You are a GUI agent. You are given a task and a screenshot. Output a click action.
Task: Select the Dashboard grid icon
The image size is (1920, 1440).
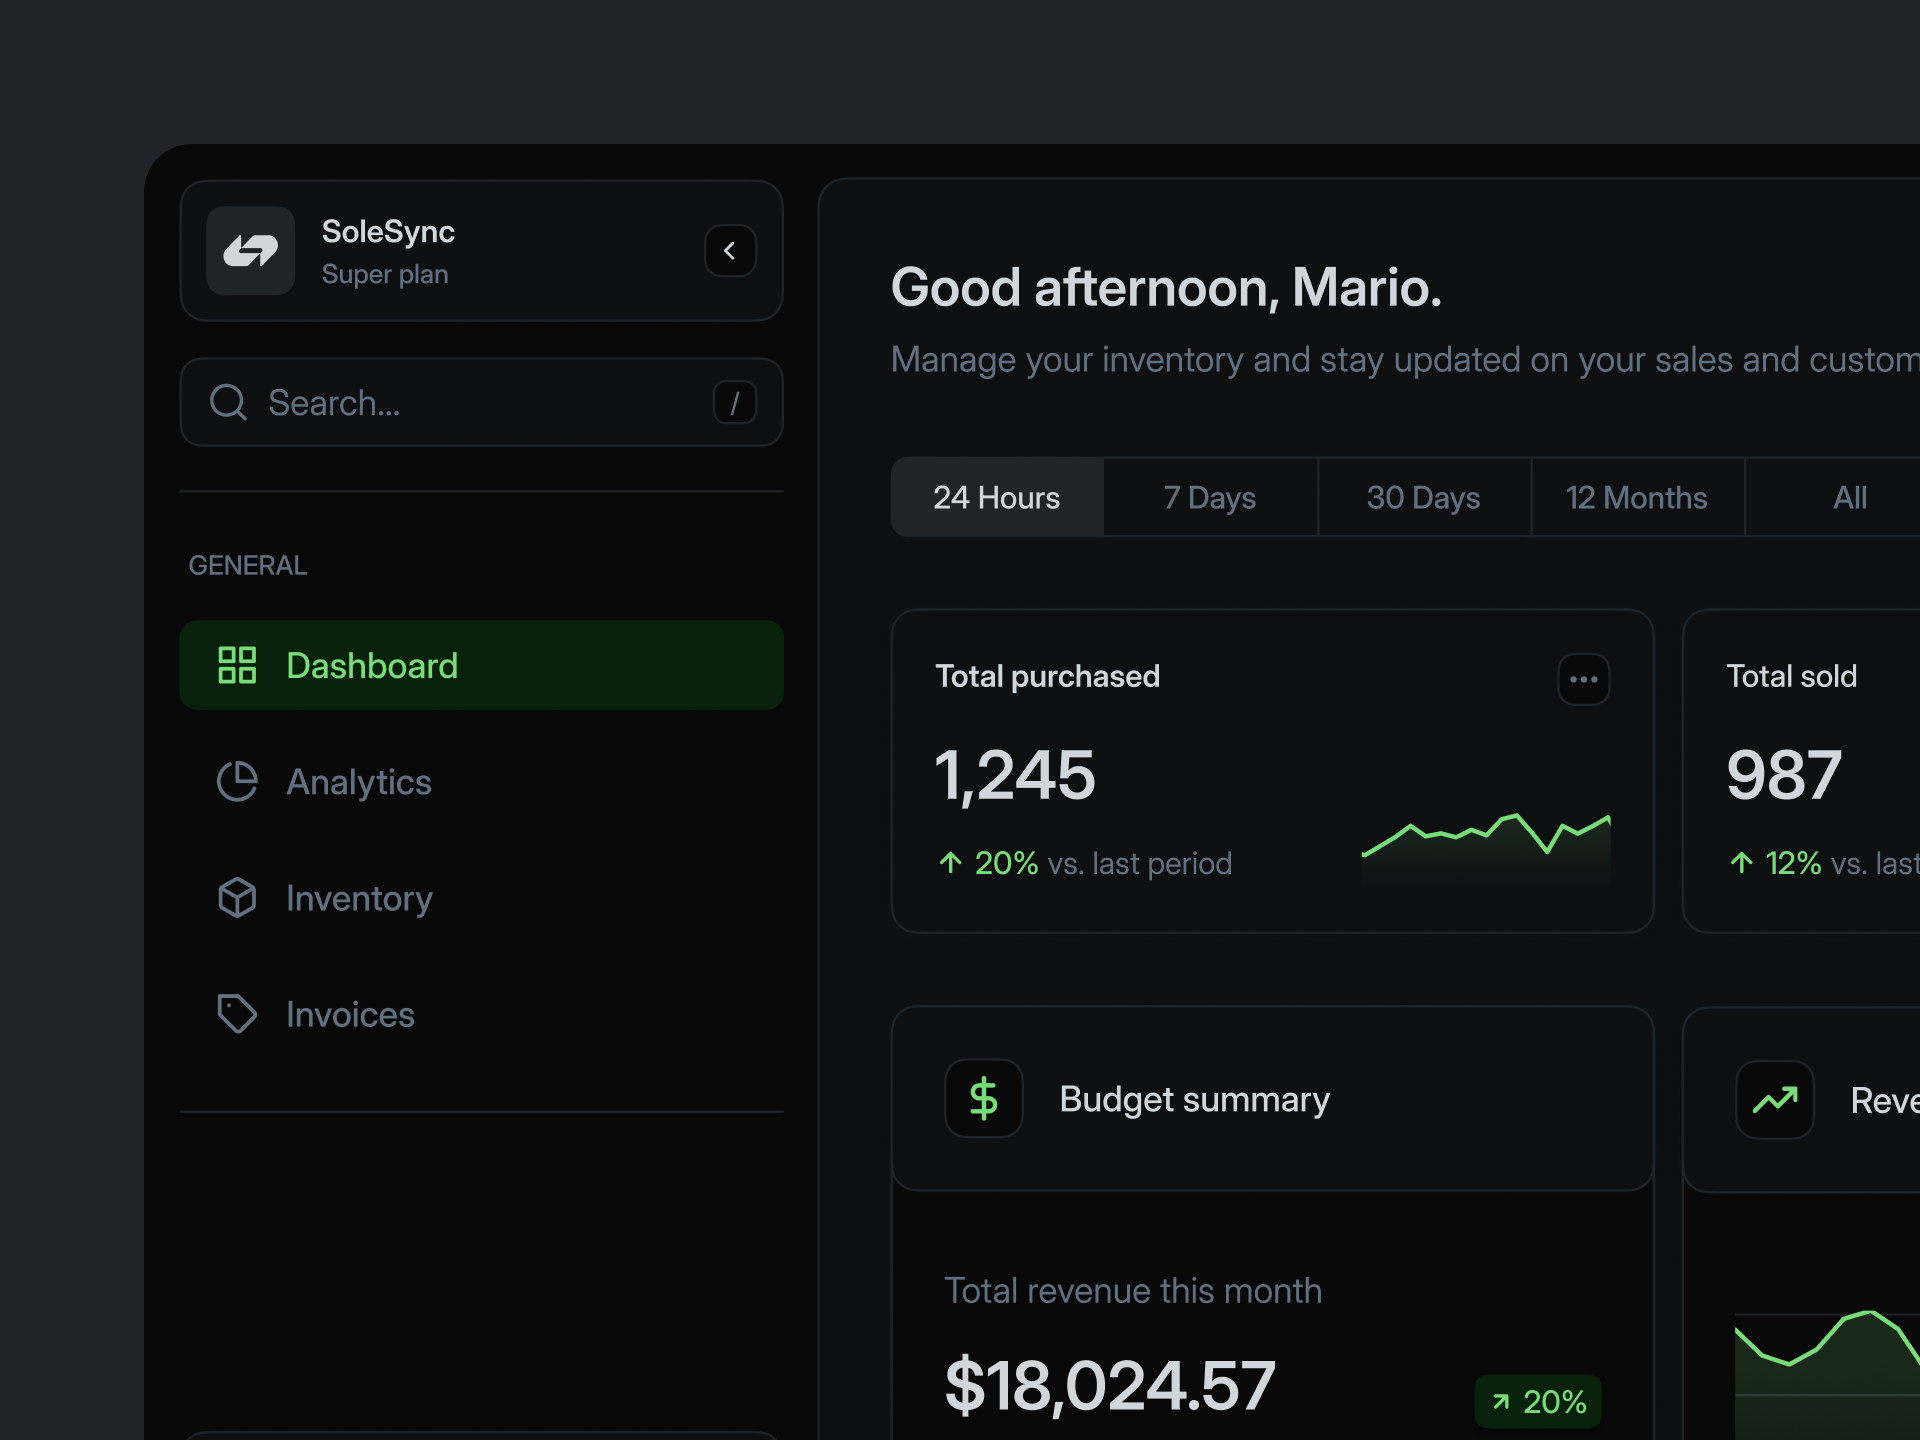point(237,664)
